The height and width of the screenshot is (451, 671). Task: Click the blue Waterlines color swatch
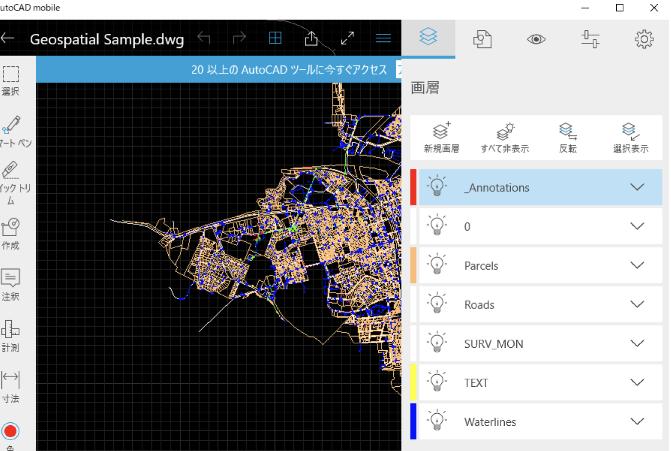413,421
